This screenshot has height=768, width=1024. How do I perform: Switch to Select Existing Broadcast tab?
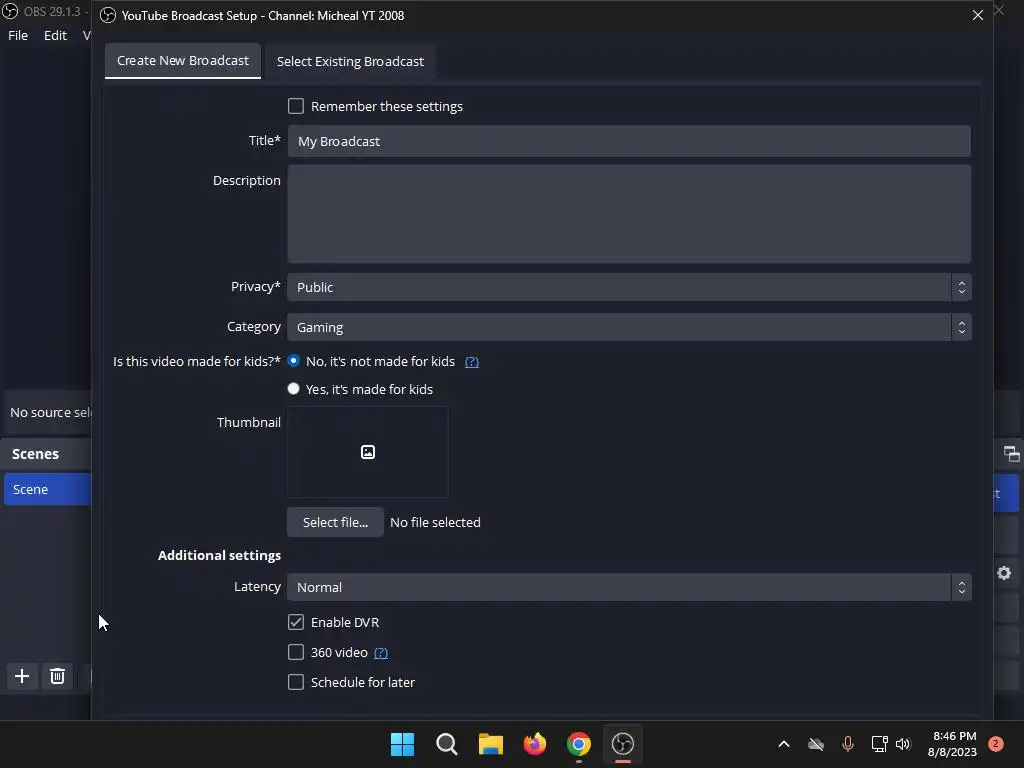(350, 61)
